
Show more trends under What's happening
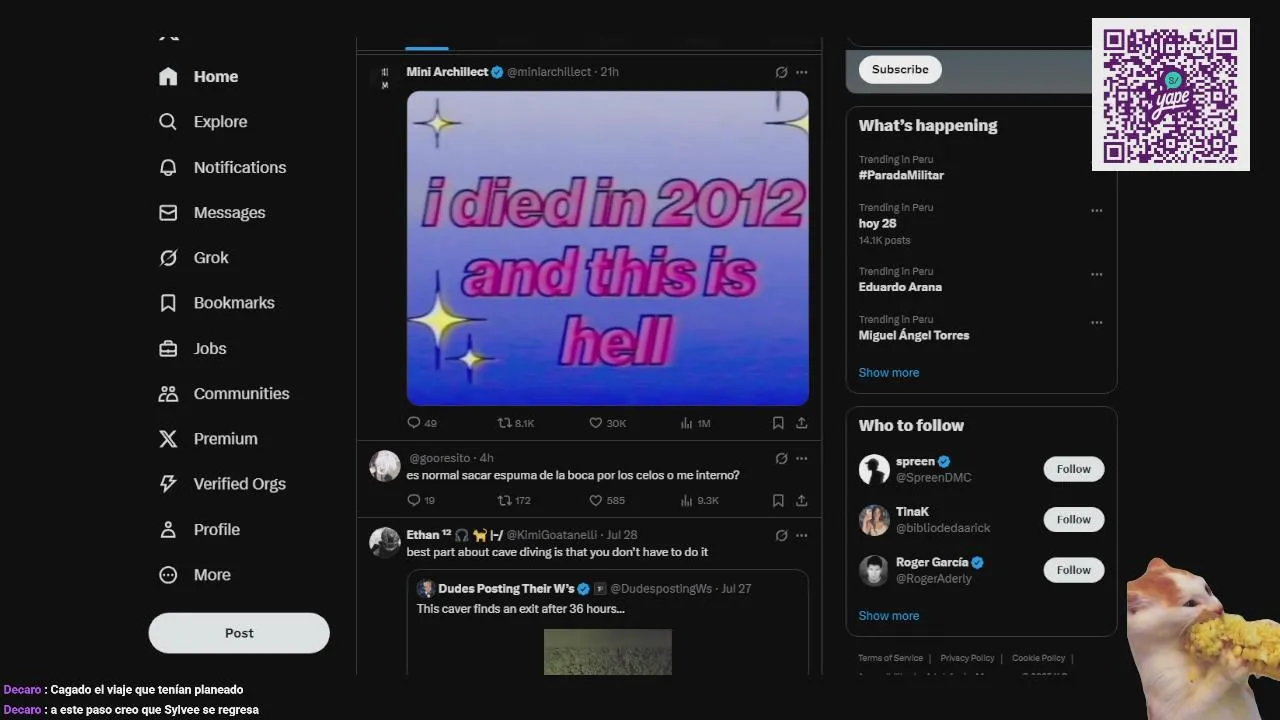click(888, 372)
